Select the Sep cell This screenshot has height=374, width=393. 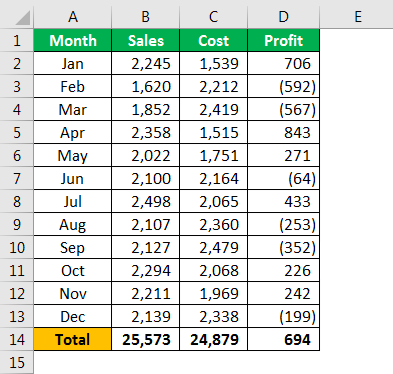tap(73, 247)
